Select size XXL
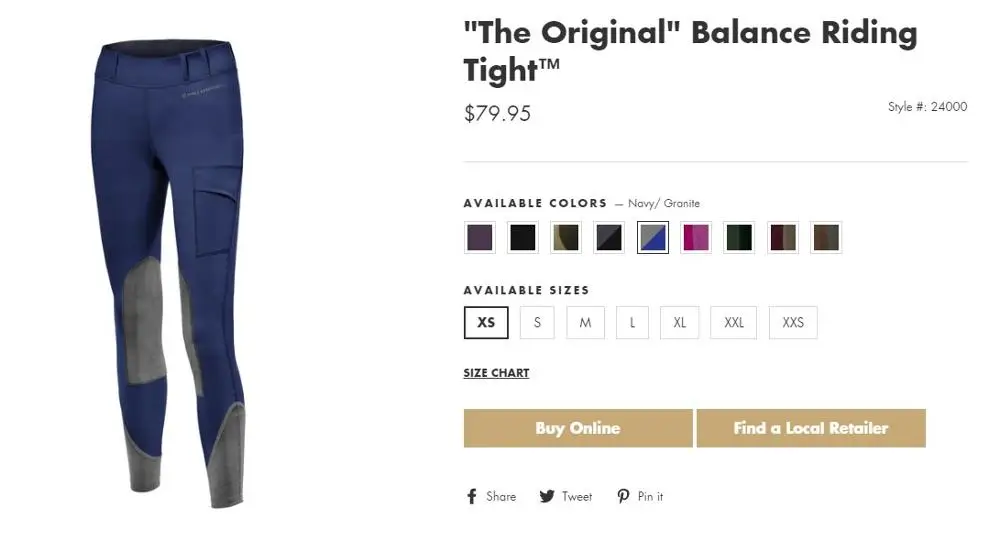This screenshot has width=1000, height=541. tap(734, 323)
